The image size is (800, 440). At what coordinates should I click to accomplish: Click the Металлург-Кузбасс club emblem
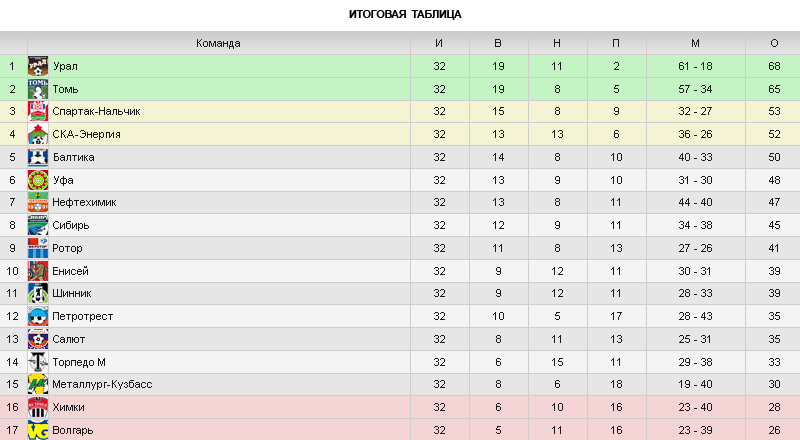pos(38,385)
